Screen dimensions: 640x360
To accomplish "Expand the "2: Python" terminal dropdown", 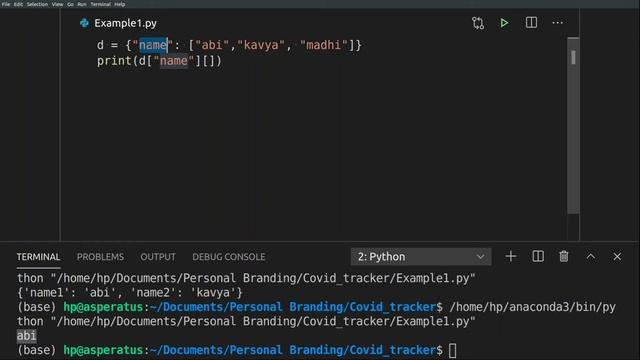I will [x=421, y=257].
